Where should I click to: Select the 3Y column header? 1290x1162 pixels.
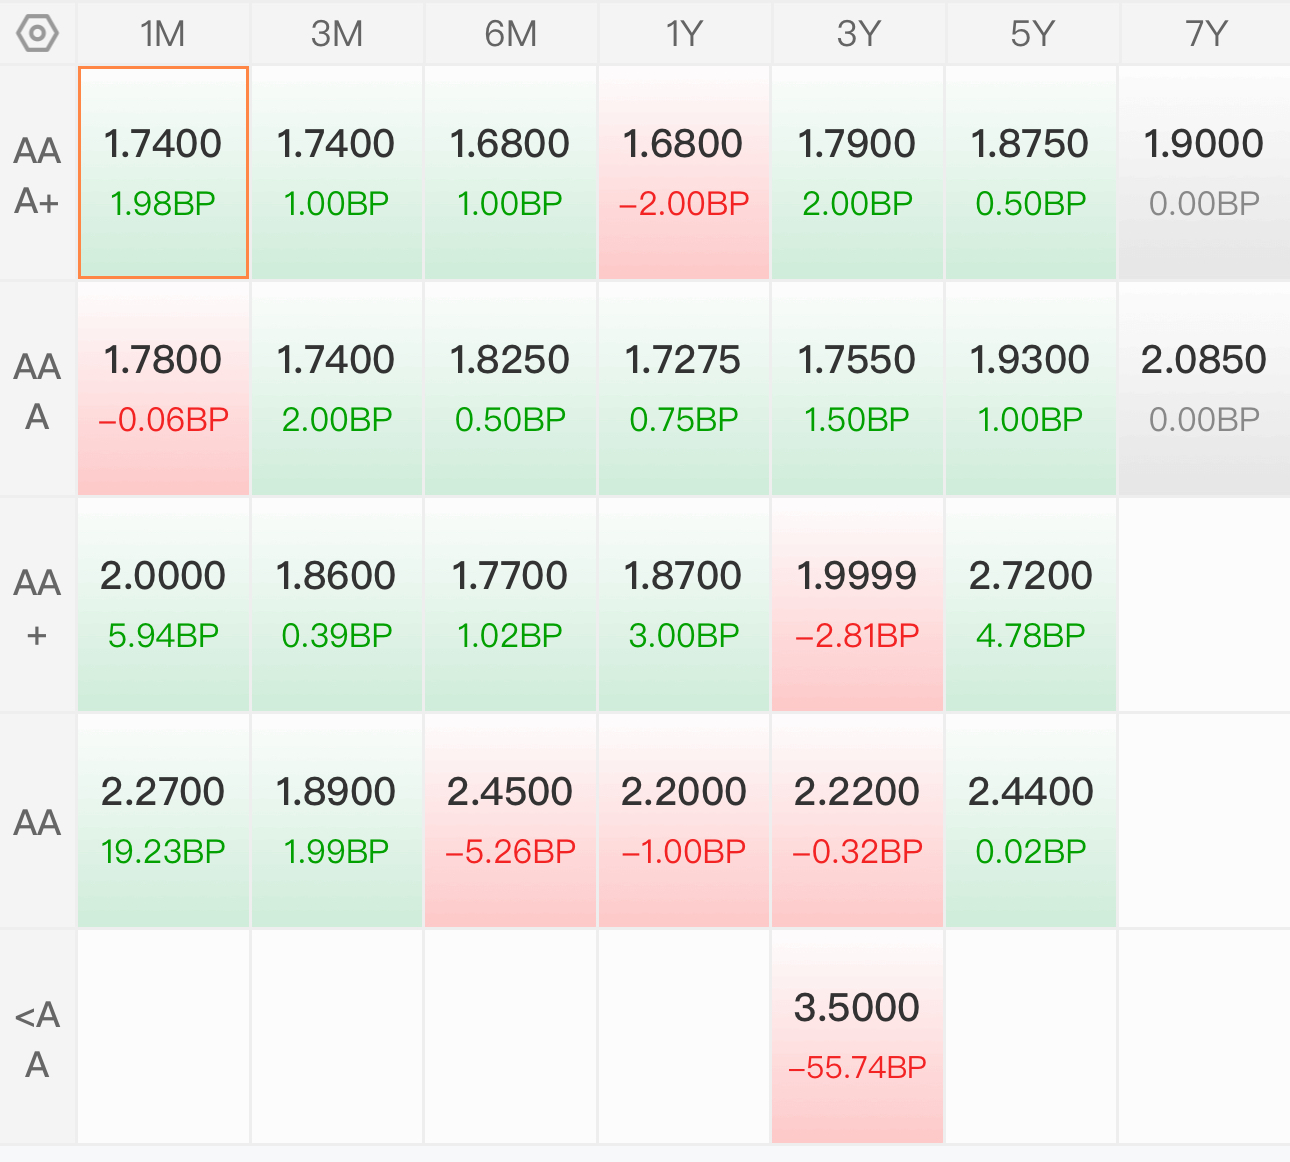pyautogui.click(x=858, y=34)
